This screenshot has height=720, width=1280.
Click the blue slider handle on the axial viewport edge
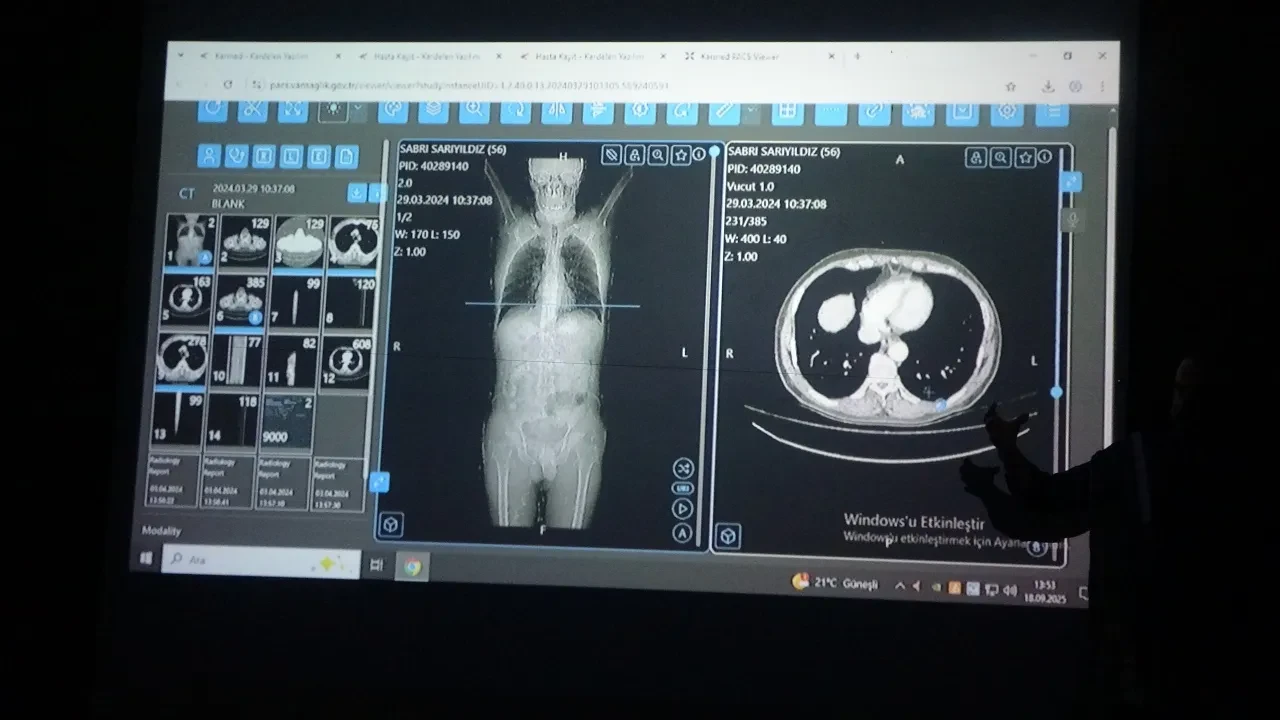pyautogui.click(x=1055, y=392)
